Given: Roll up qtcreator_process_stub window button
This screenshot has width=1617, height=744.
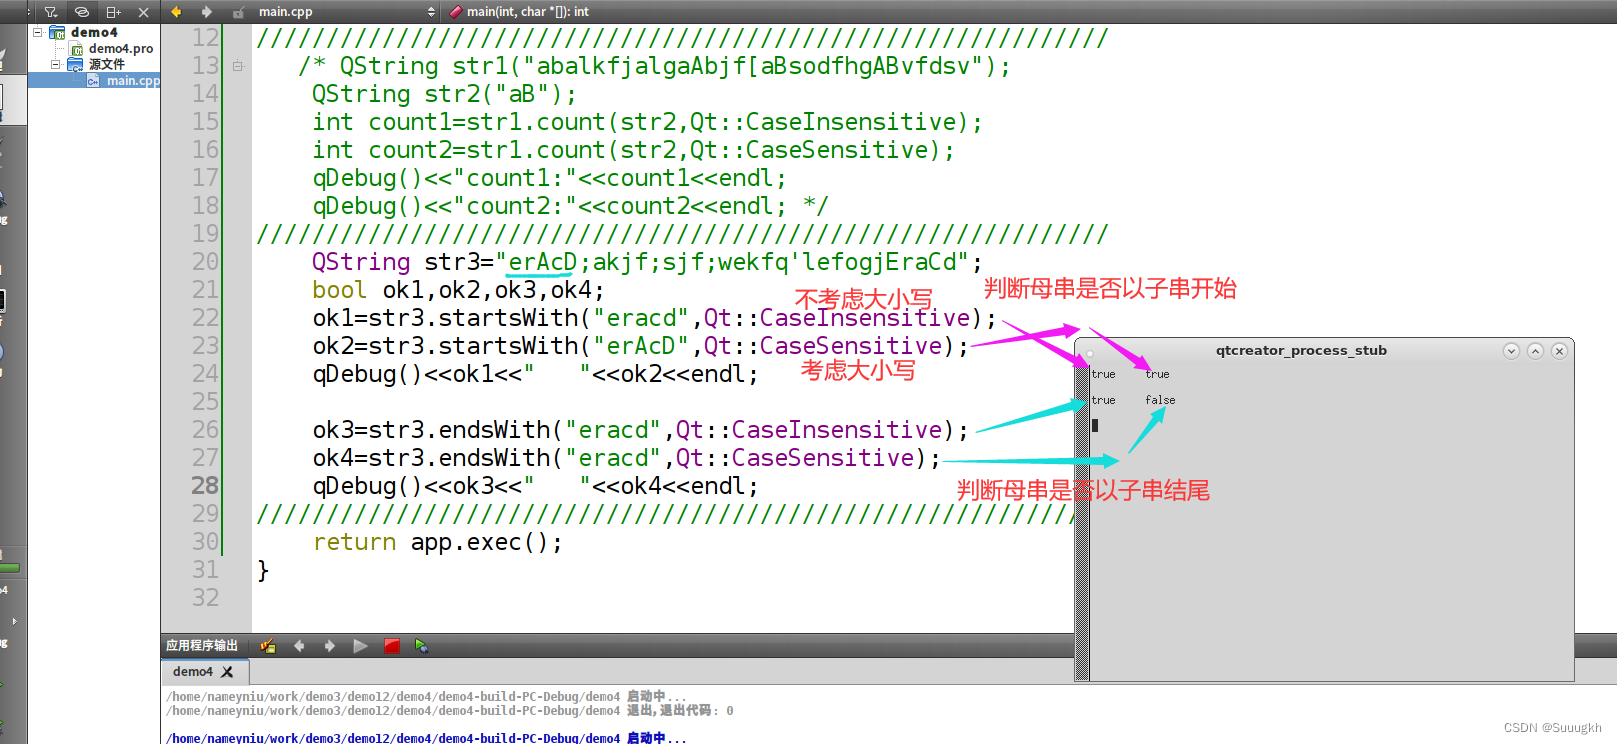Looking at the screenshot, I should [x=1535, y=351].
